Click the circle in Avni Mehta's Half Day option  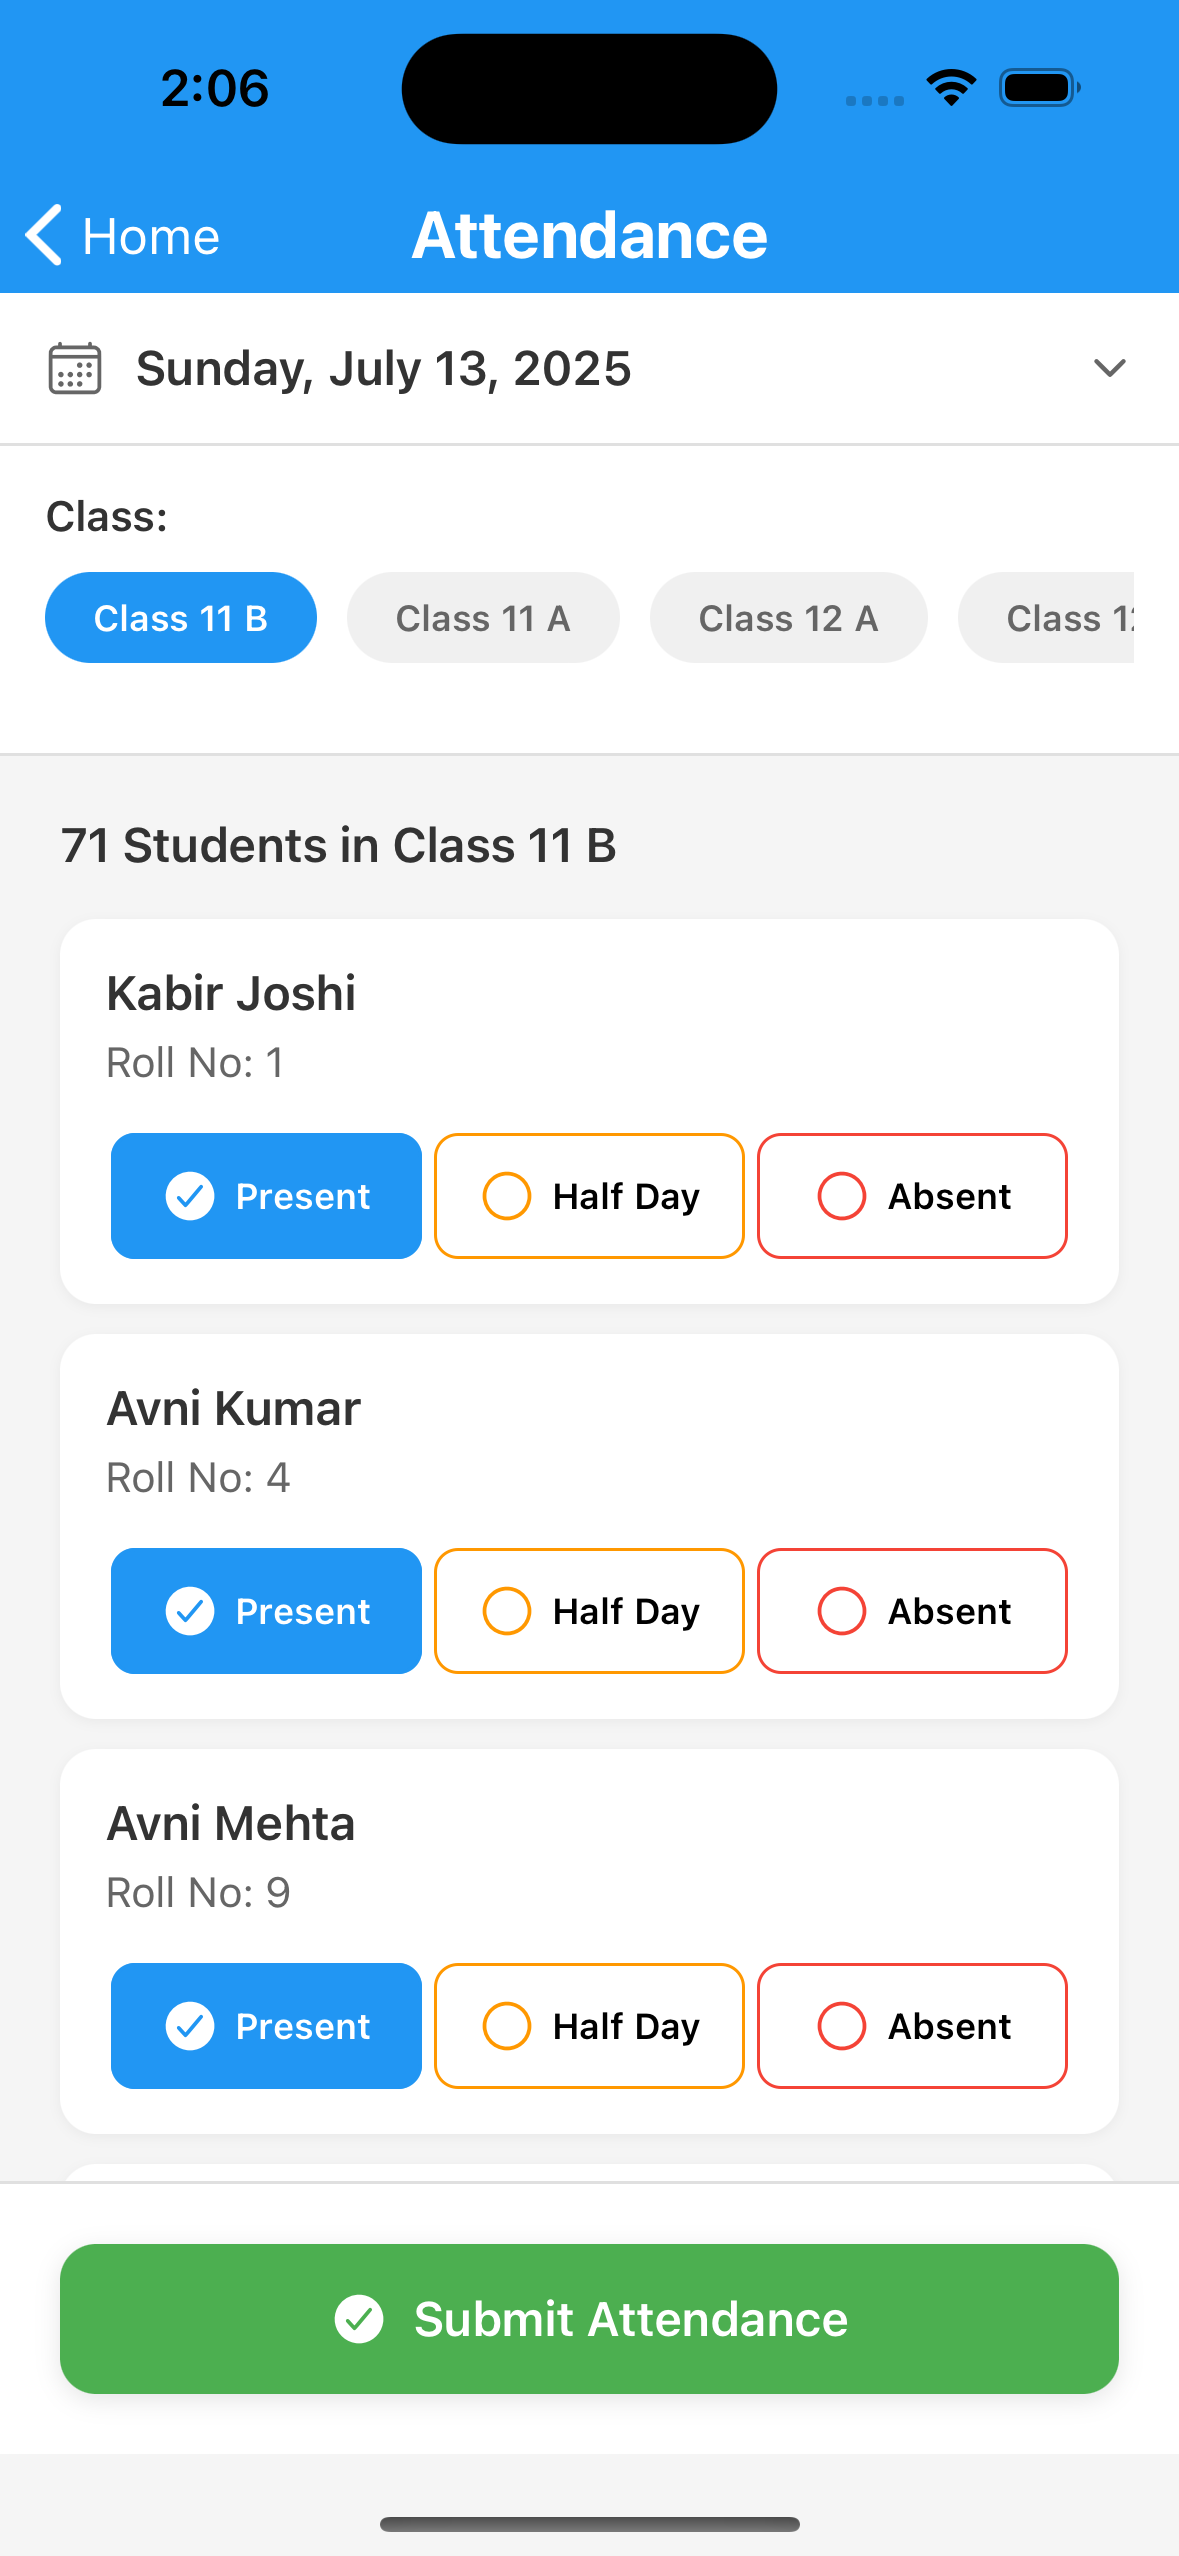[x=507, y=2026]
